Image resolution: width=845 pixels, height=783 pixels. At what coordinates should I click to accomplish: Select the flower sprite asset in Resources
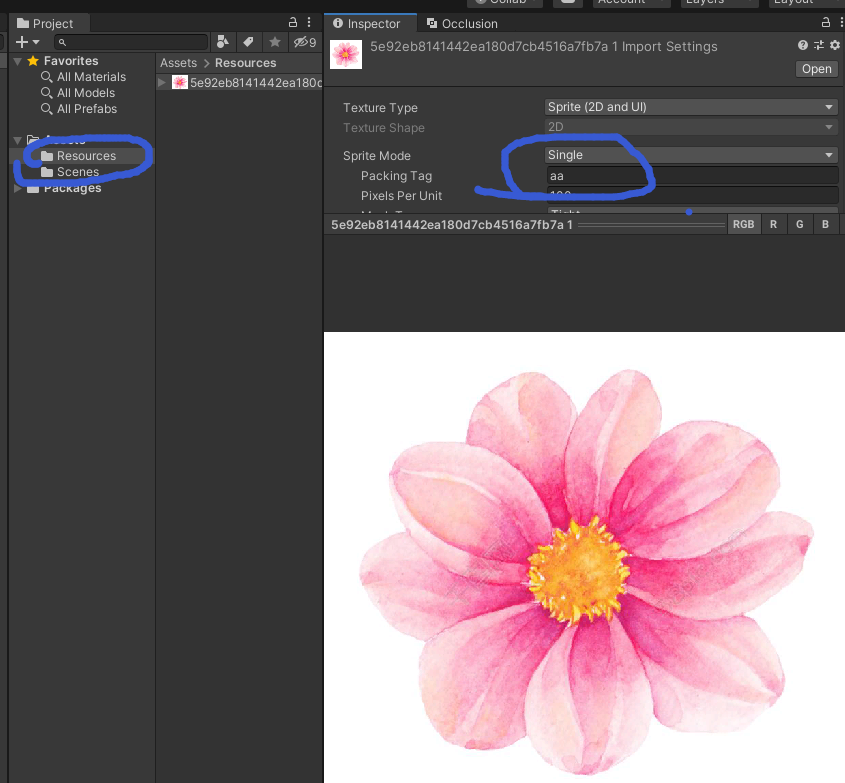[247, 82]
